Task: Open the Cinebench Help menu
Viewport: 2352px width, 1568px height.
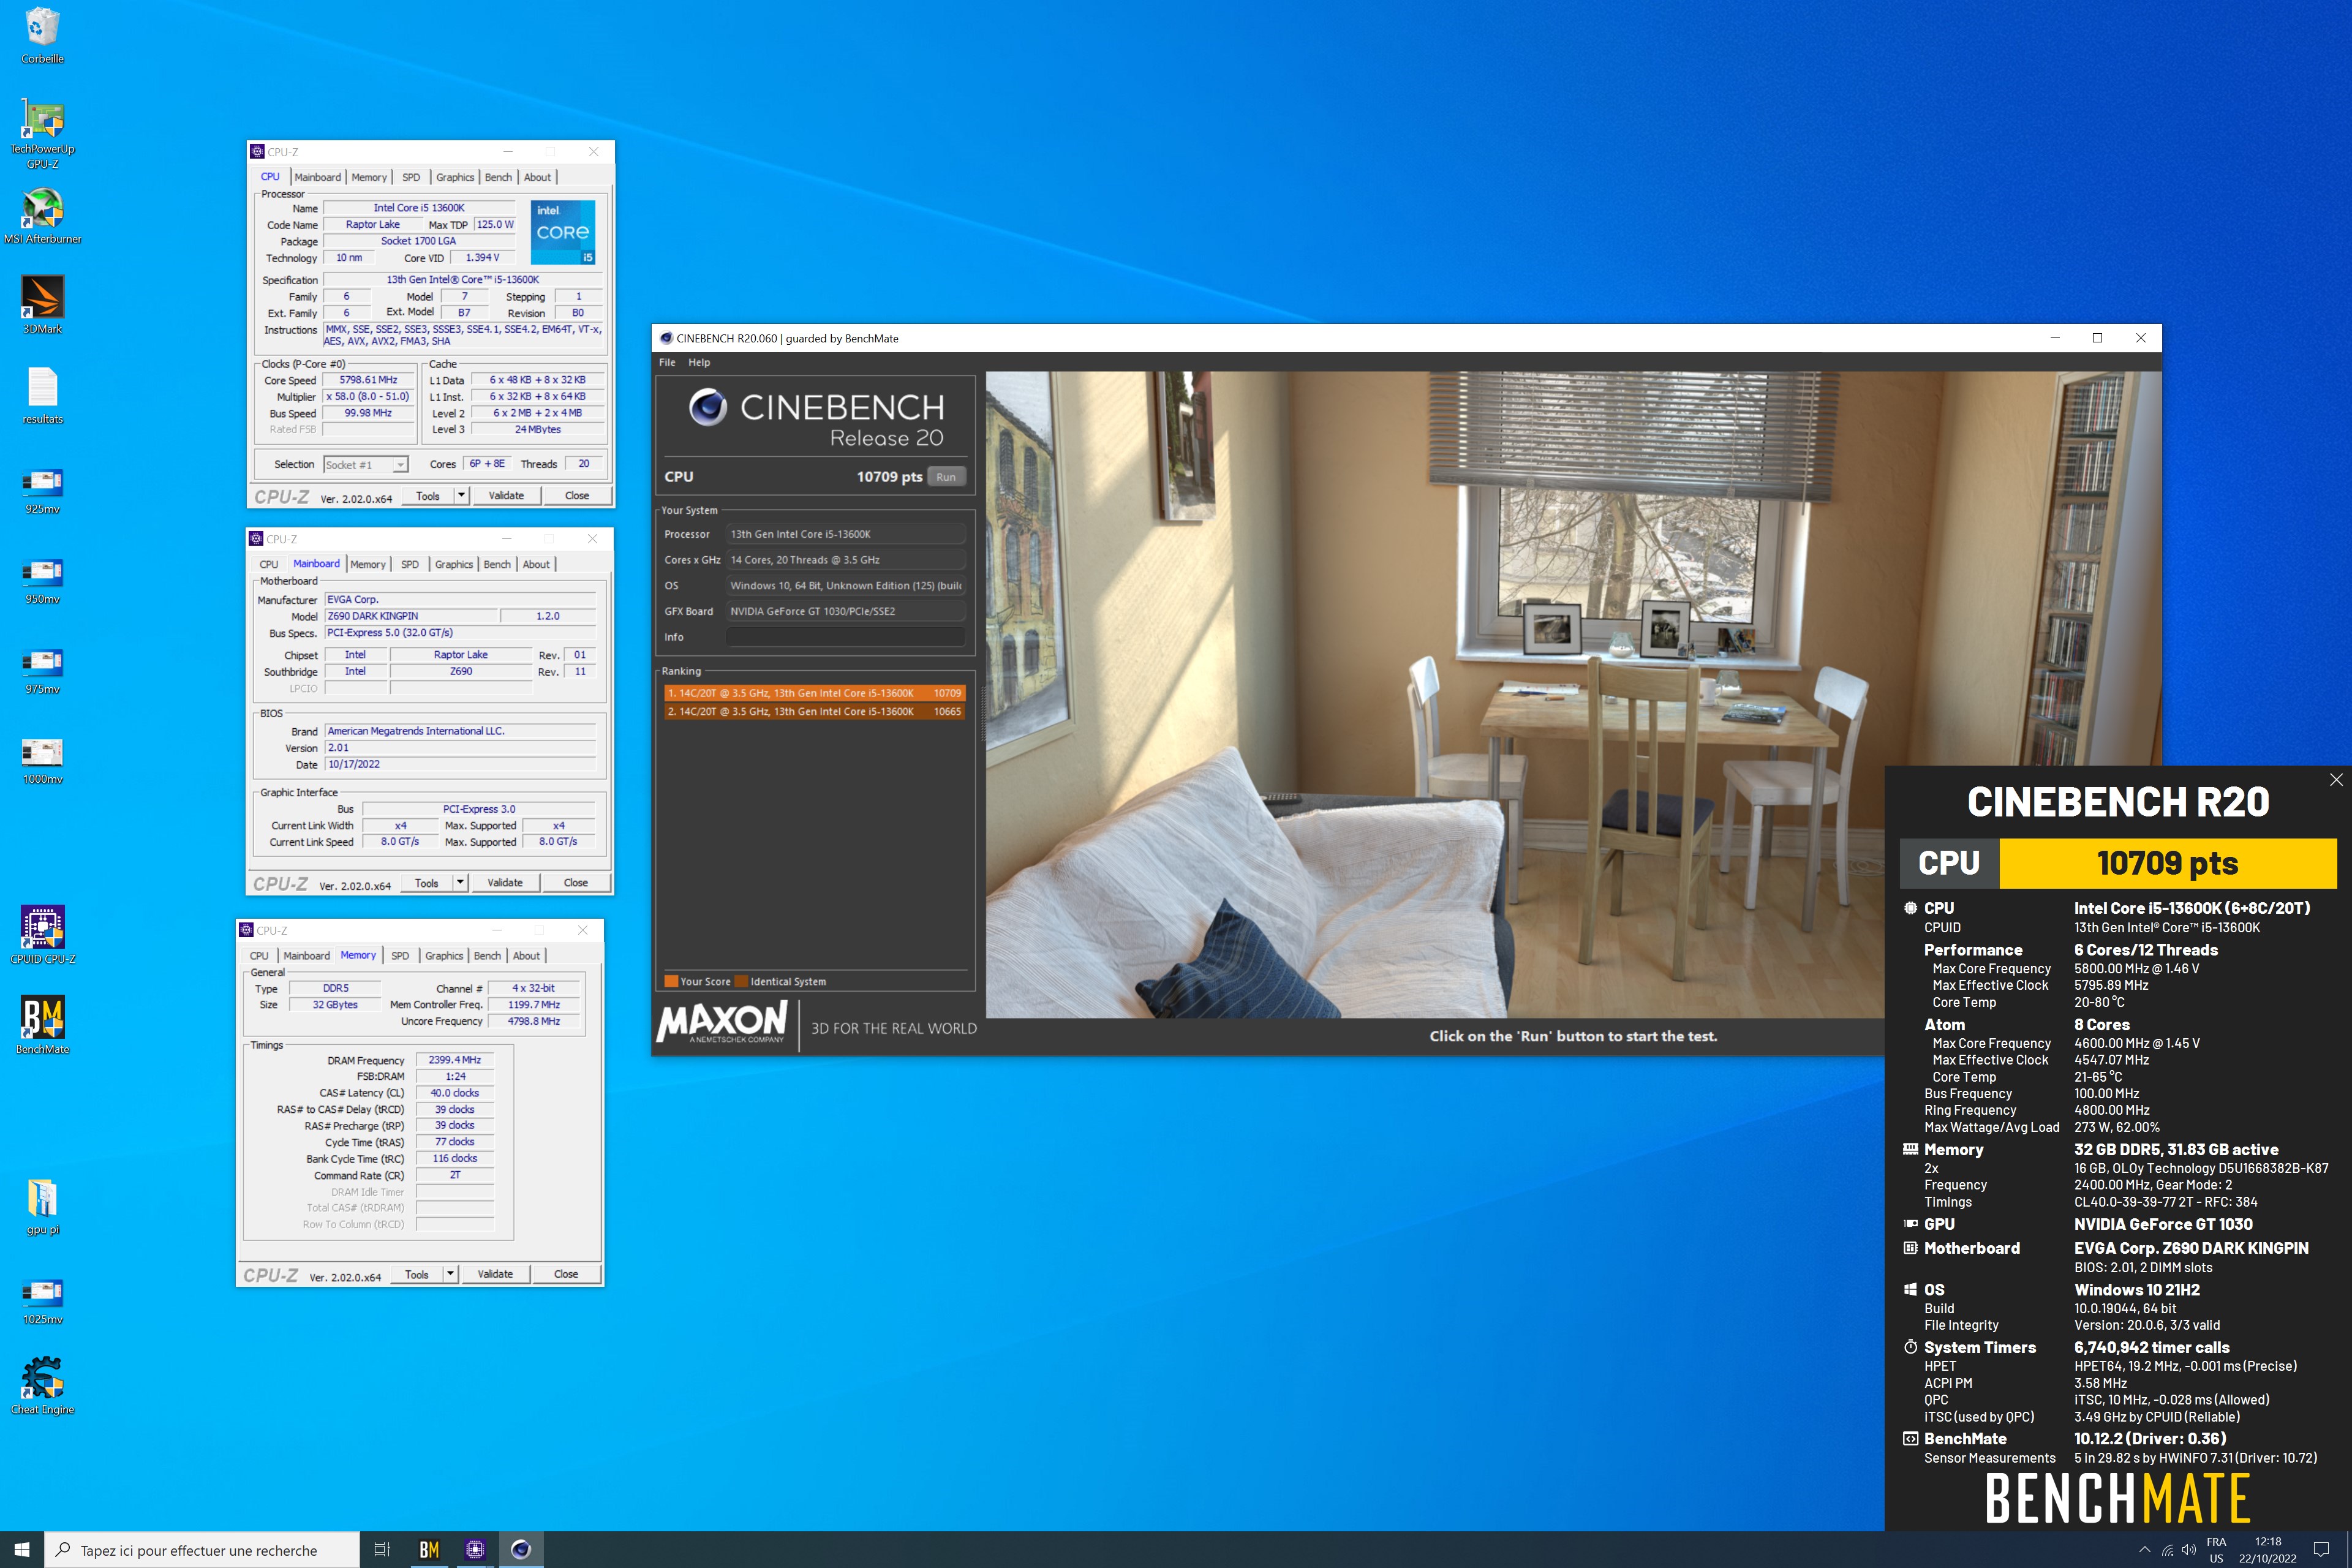Action: [x=699, y=363]
